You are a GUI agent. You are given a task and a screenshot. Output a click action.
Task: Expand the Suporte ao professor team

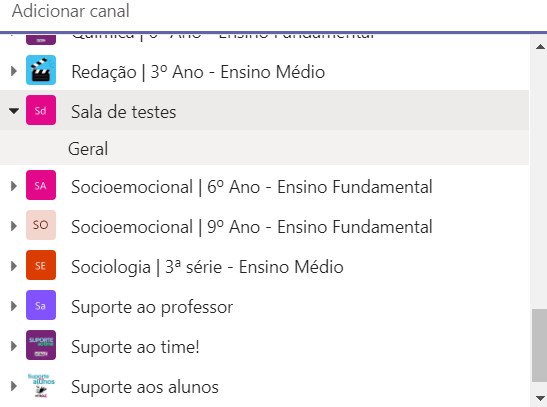(x=14, y=306)
